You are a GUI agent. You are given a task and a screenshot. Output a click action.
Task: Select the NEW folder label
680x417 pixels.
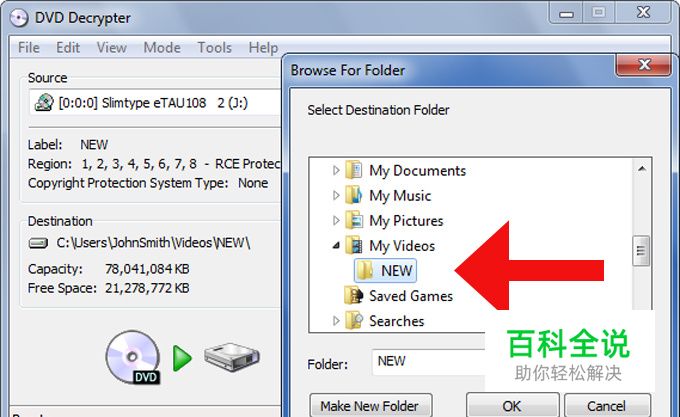tap(396, 270)
